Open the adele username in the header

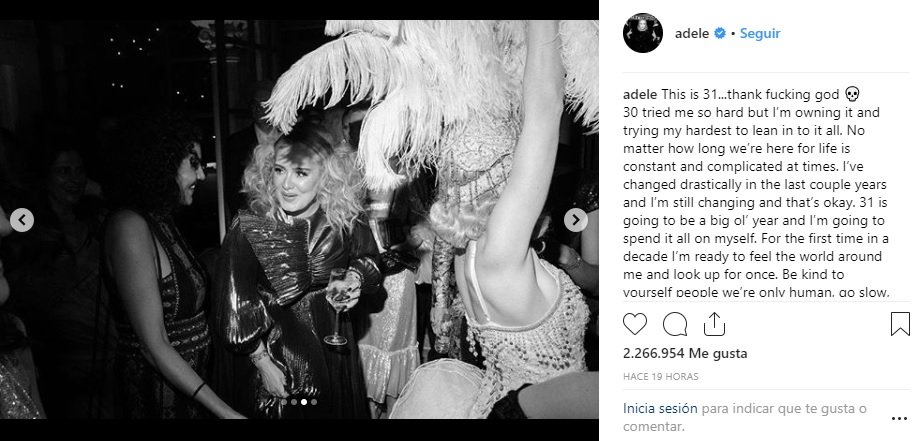click(692, 33)
